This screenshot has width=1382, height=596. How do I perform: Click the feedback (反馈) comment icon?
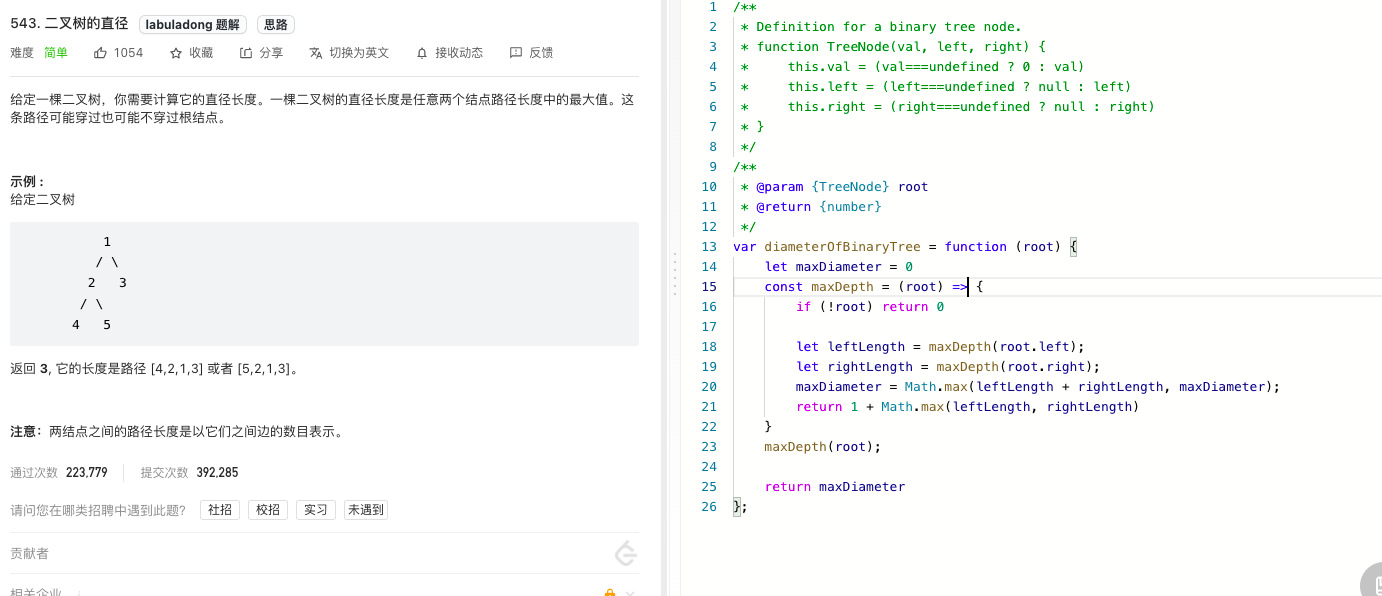(516, 53)
